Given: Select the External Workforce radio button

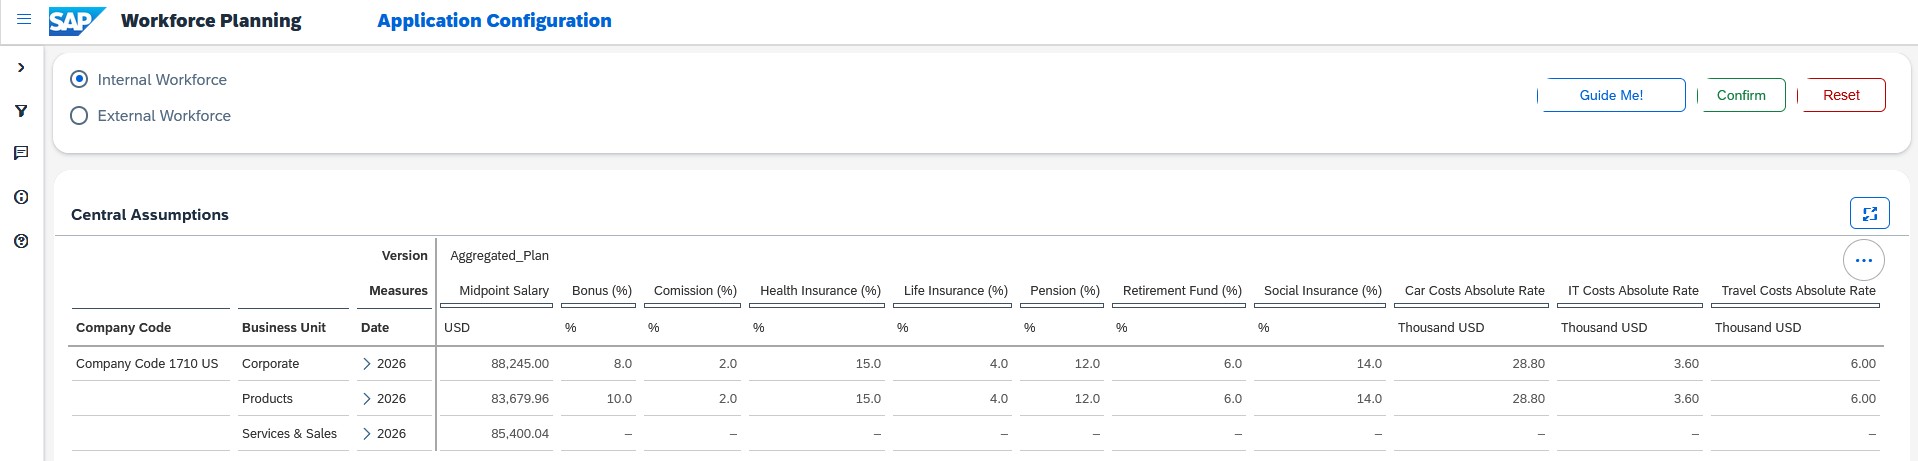Looking at the screenshot, I should 79,116.
